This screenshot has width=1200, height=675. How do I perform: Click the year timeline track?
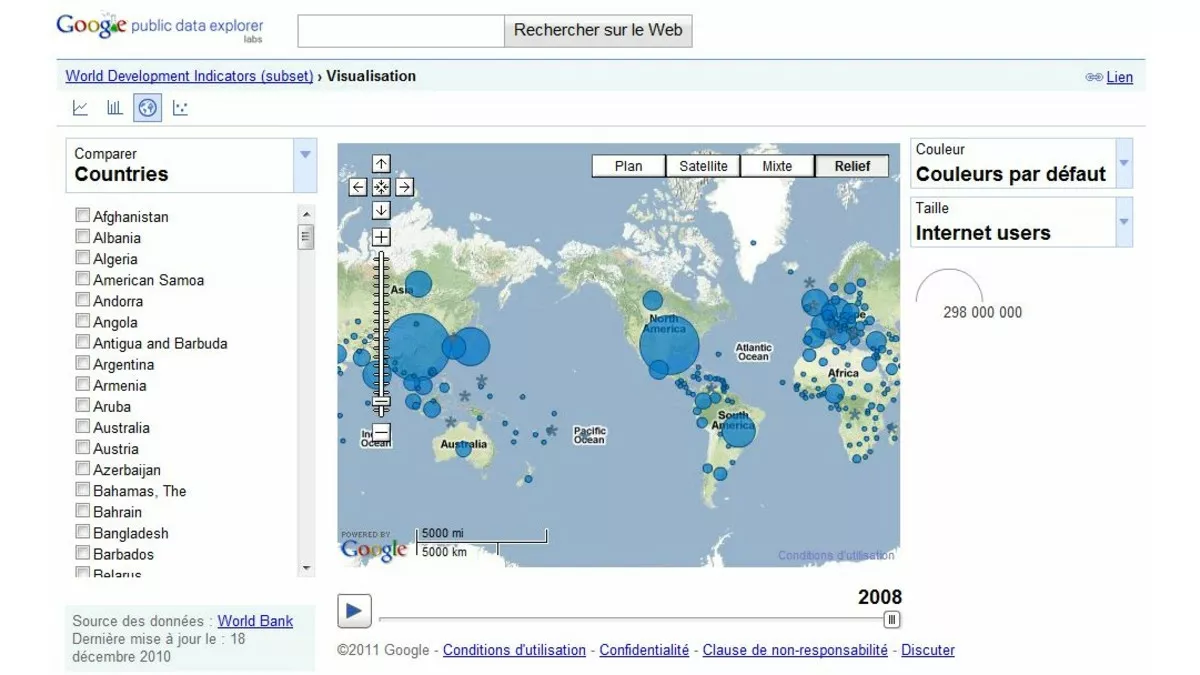[632, 619]
